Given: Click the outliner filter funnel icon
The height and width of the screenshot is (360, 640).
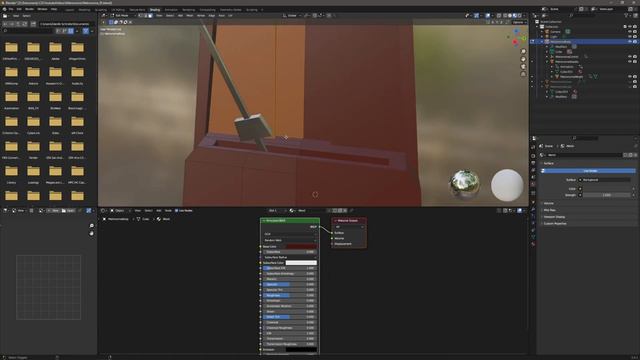Looking at the screenshot, I should (627, 16).
